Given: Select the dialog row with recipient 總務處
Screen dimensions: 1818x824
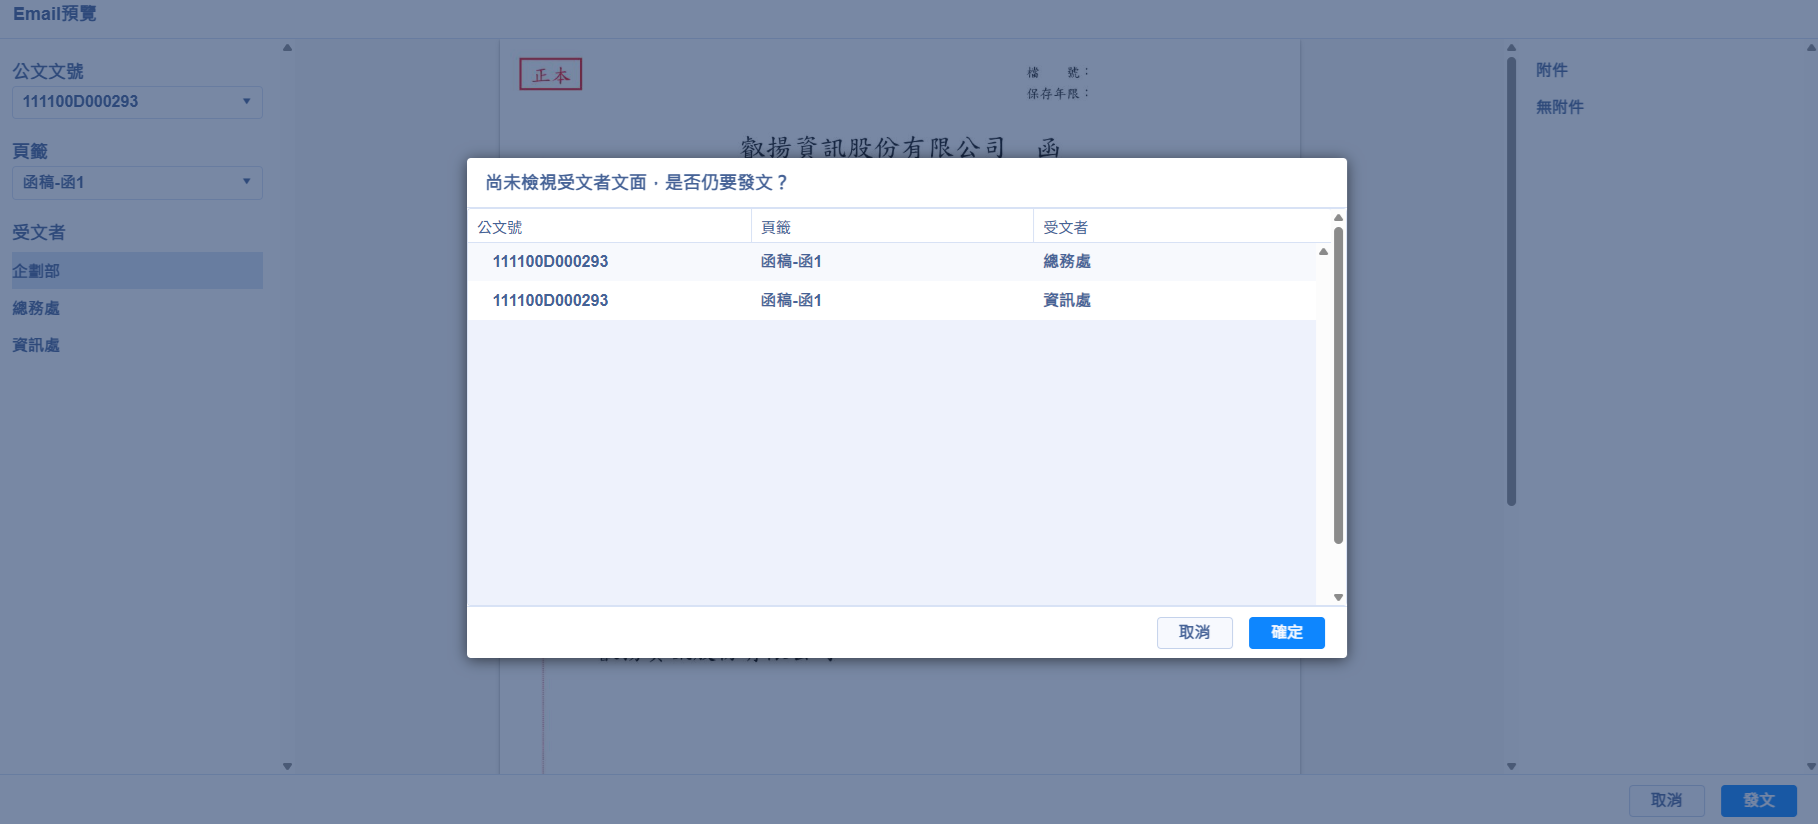Looking at the screenshot, I should pos(890,262).
